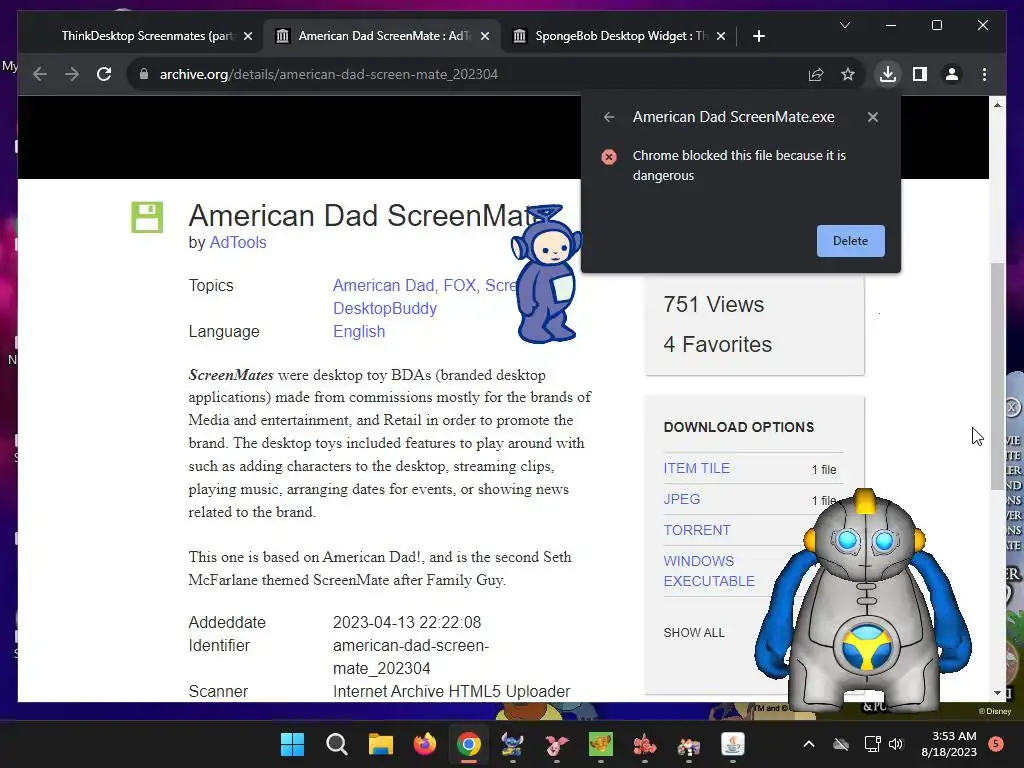Open the Java coffee cup taskbar app
The width and height of the screenshot is (1024, 768).
tap(733, 744)
